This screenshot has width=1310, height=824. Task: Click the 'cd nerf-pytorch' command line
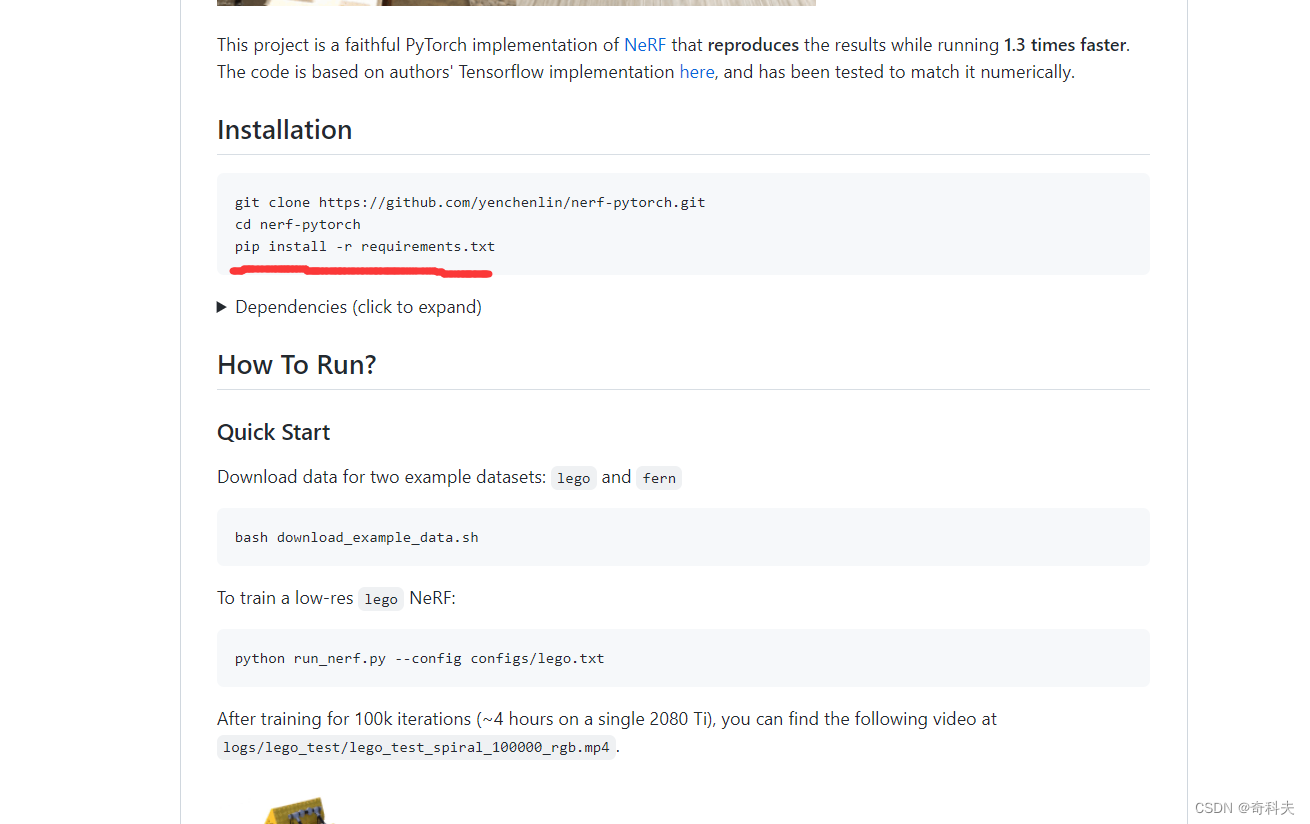click(x=298, y=224)
